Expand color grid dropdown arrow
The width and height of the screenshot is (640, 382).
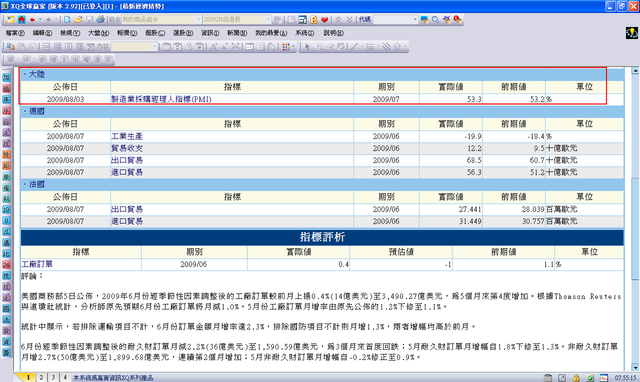293,47
